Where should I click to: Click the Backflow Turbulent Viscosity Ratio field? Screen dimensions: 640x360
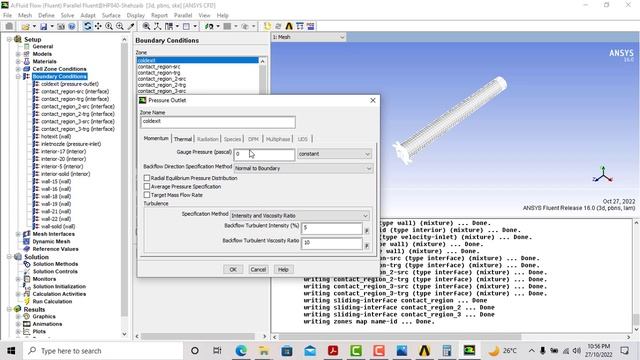(x=331, y=243)
